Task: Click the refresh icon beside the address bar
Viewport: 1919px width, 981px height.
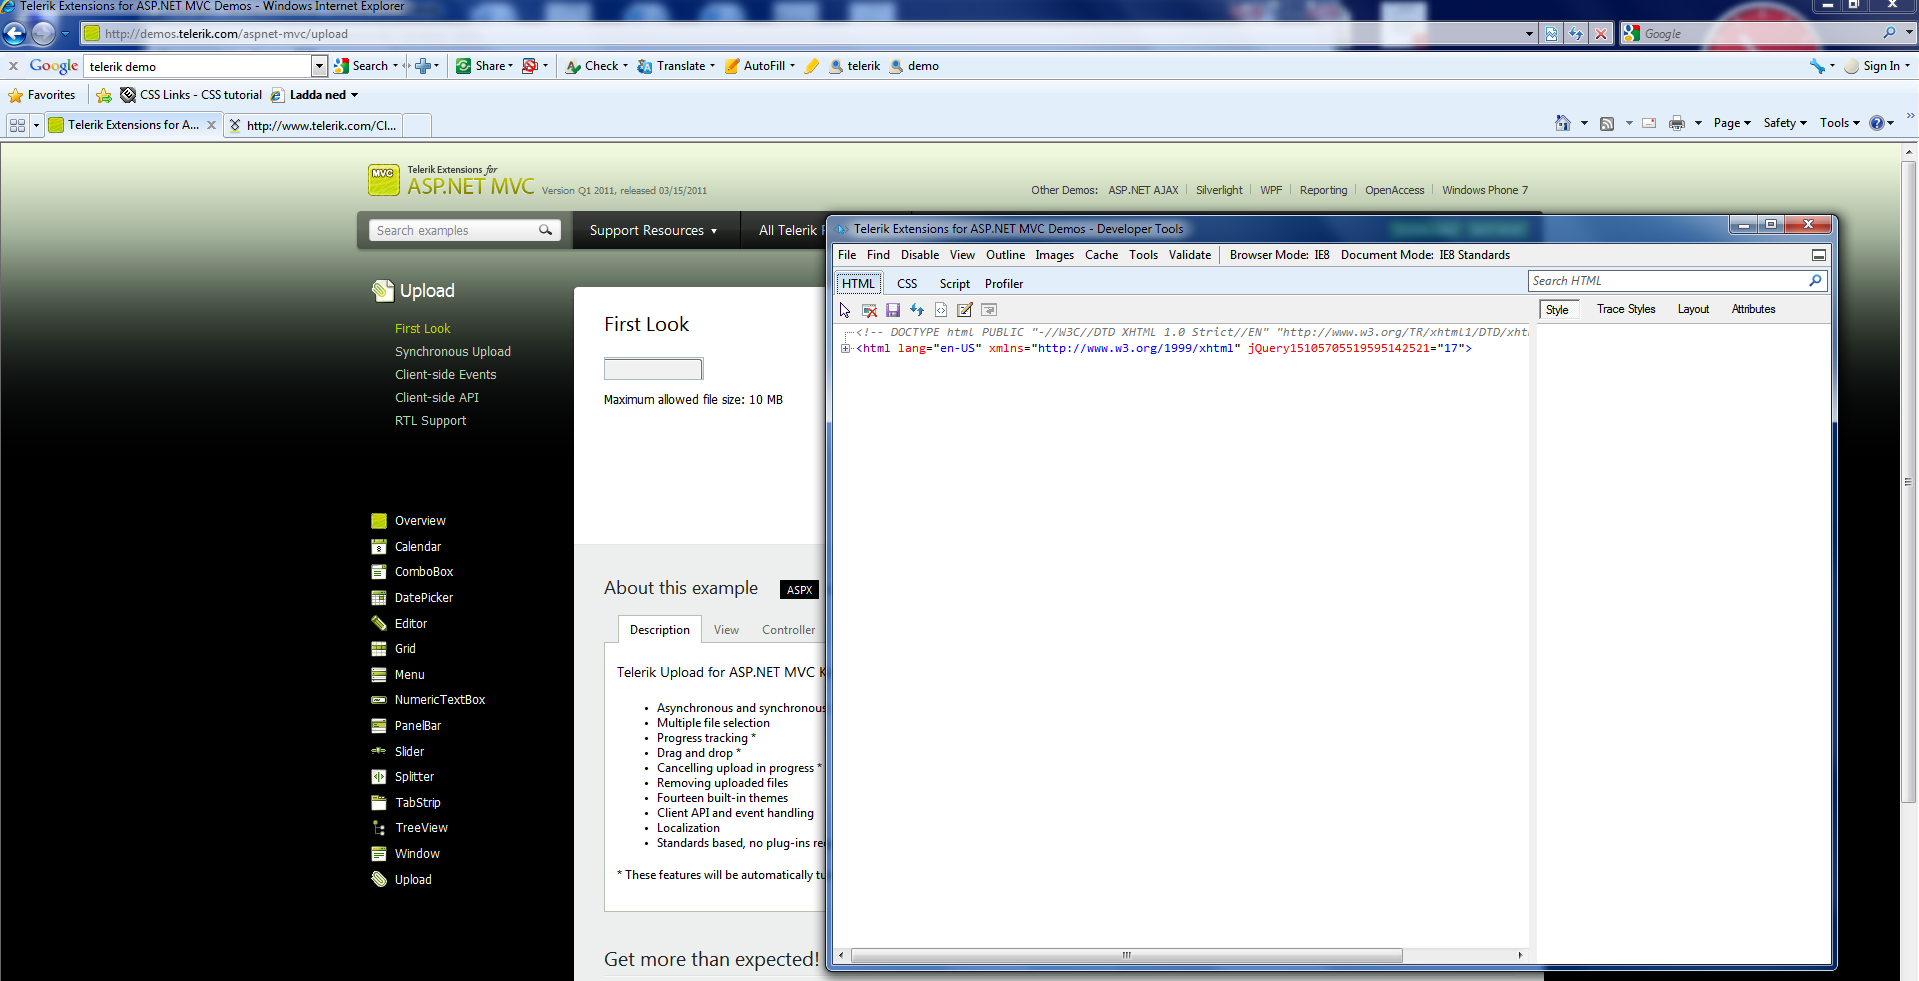Action: (1576, 33)
